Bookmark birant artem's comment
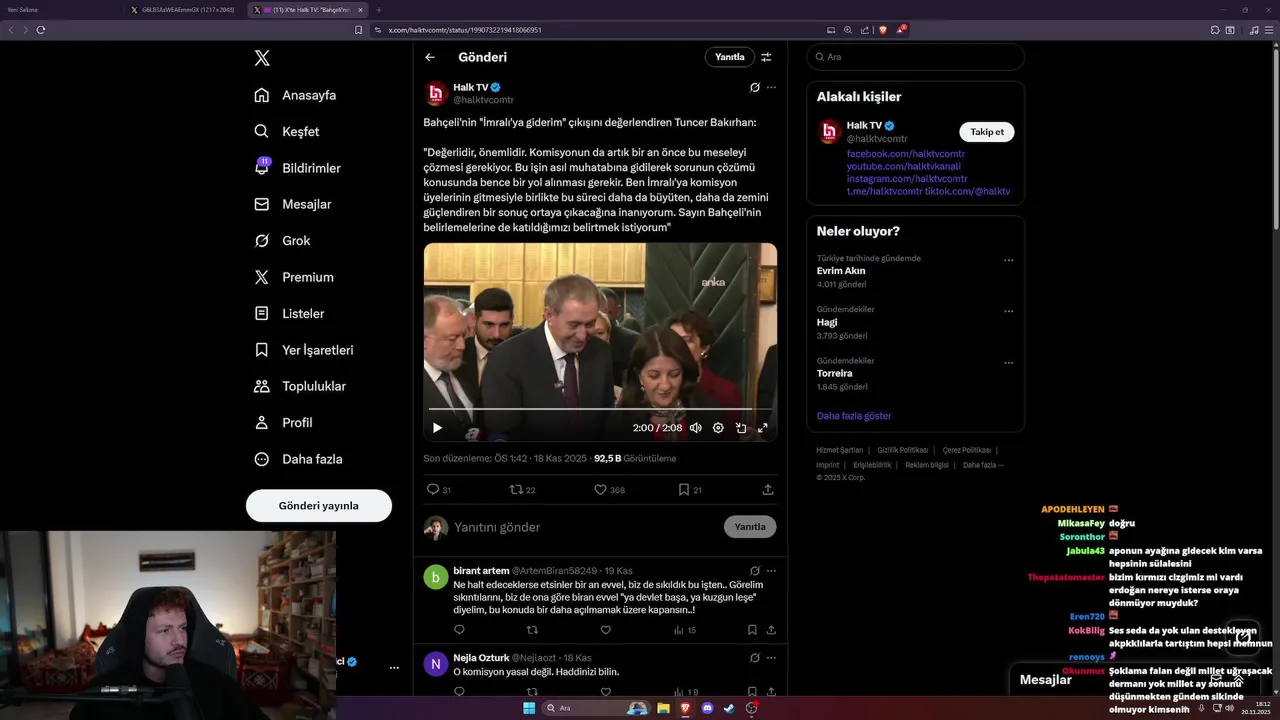Image resolution: width=1280 pixels, height=720 pixels. click(x=752, y=630)
